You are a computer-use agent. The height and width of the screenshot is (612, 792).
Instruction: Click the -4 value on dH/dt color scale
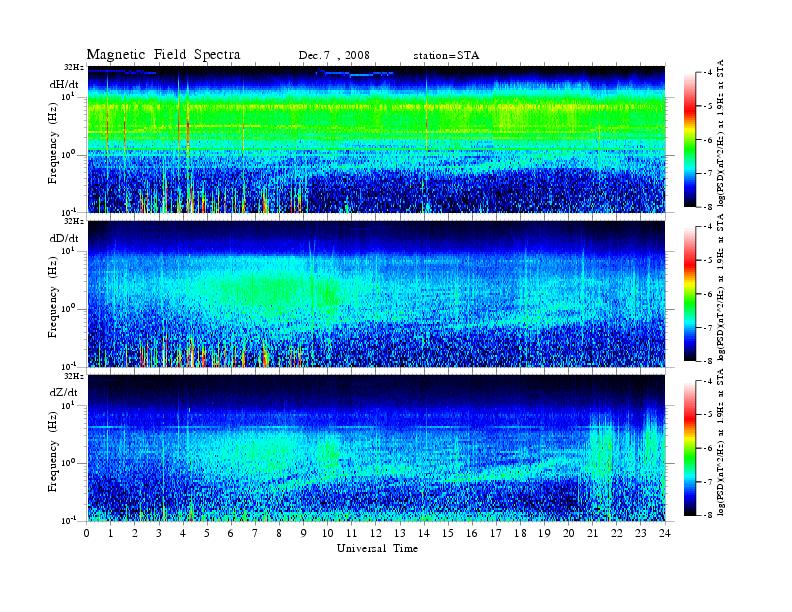coord(709,73)
